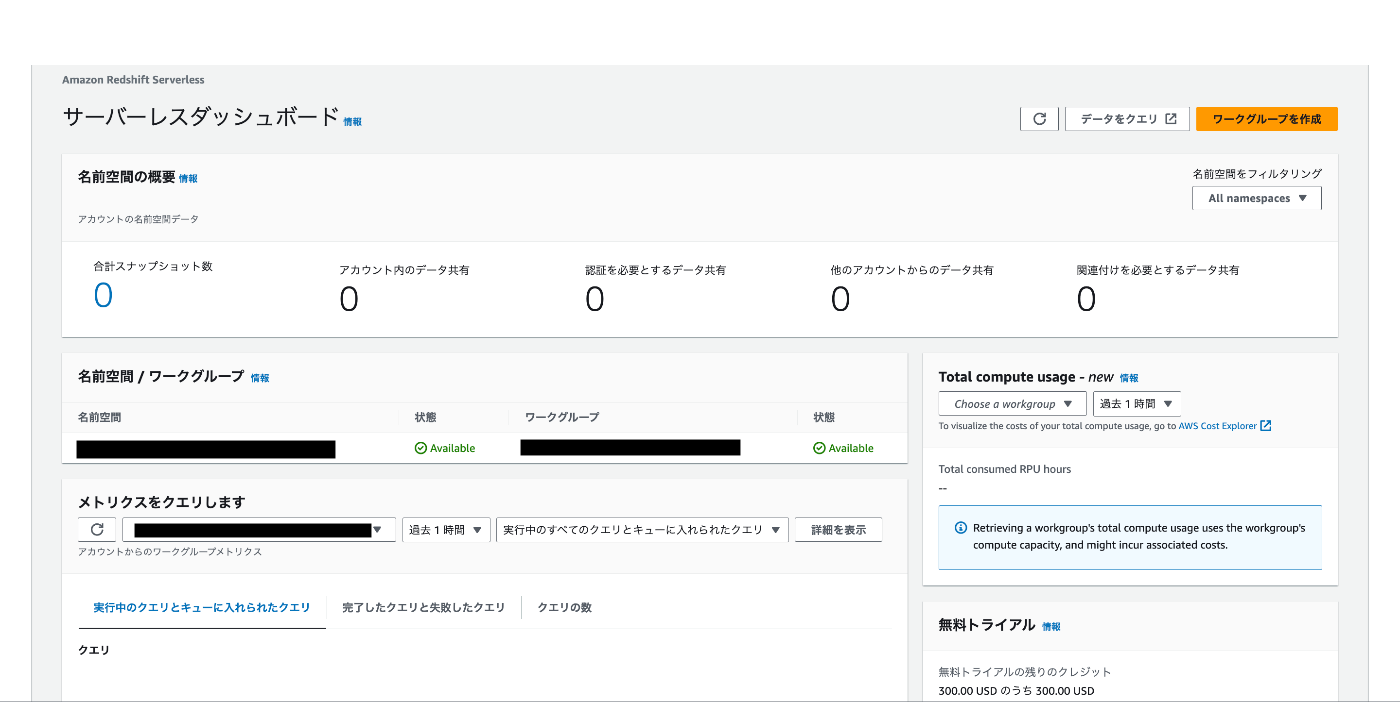The width and height of the screenshot is (1400, 702).
Task: Refresh the query metrics panel
Action: pos(97,530)
